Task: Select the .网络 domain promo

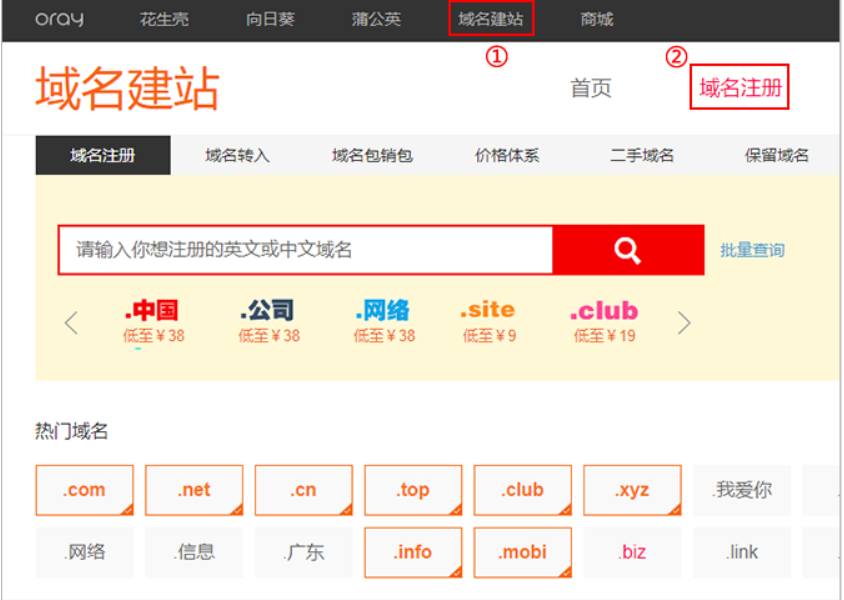Action: 383,321
